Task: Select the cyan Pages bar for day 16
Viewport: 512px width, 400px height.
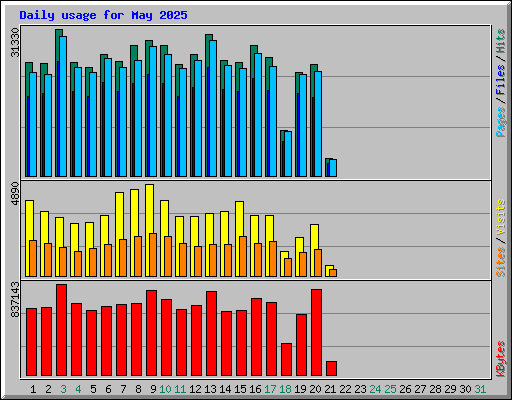Action: [258, 115]
